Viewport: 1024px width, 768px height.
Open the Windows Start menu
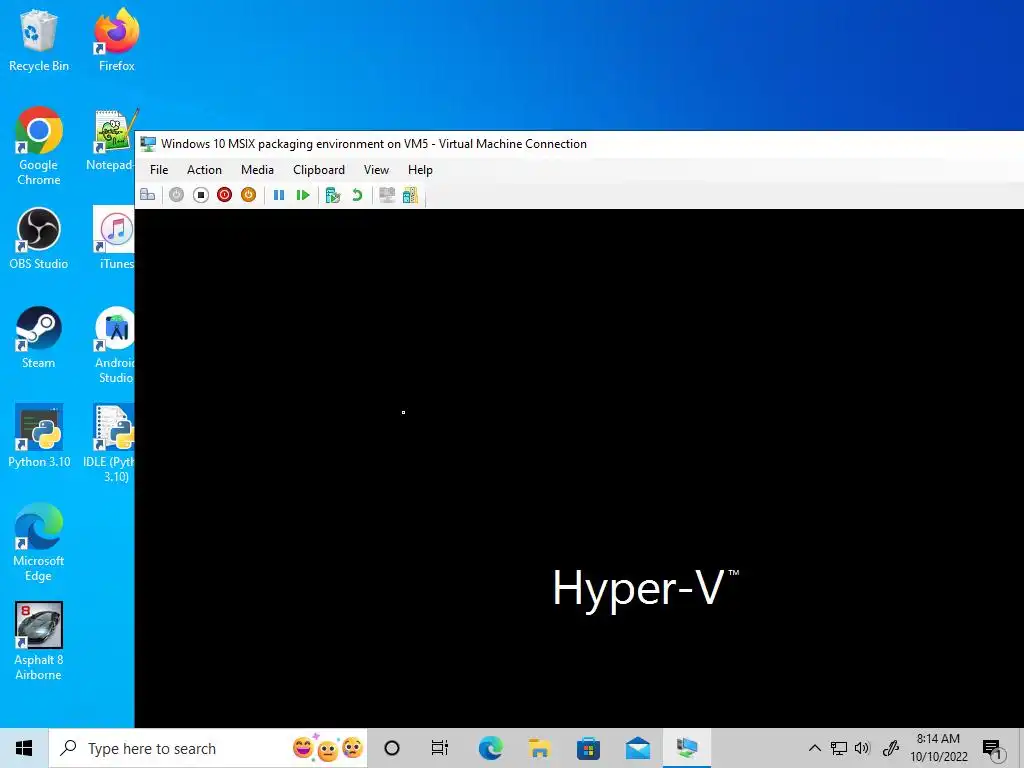pyautogui.click(x=24, y=748)
